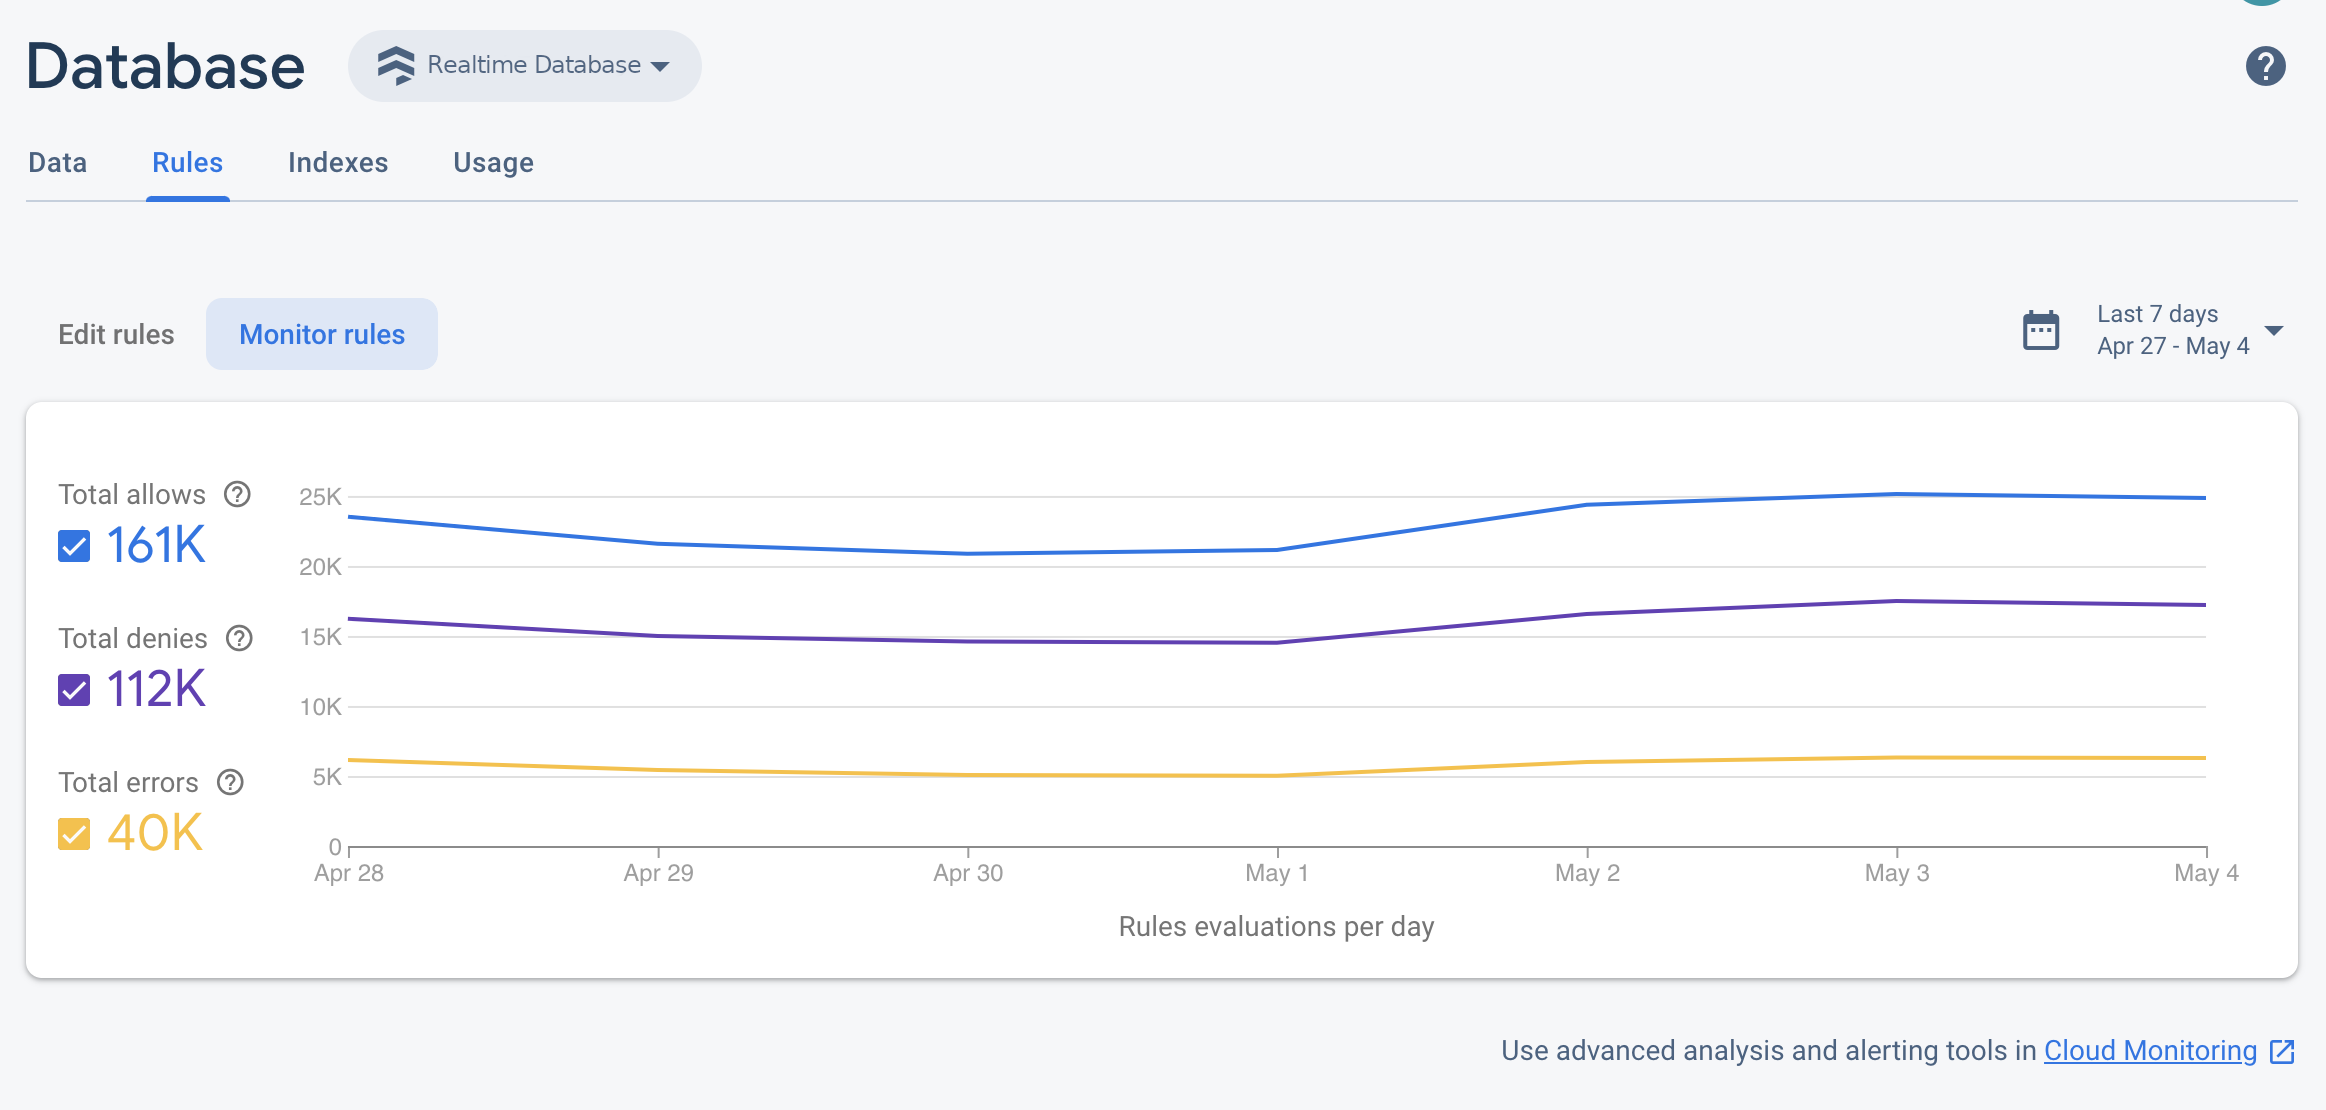
Task: Click the Realtime Database dropdown arrow
Action: [x=666, y=65]
